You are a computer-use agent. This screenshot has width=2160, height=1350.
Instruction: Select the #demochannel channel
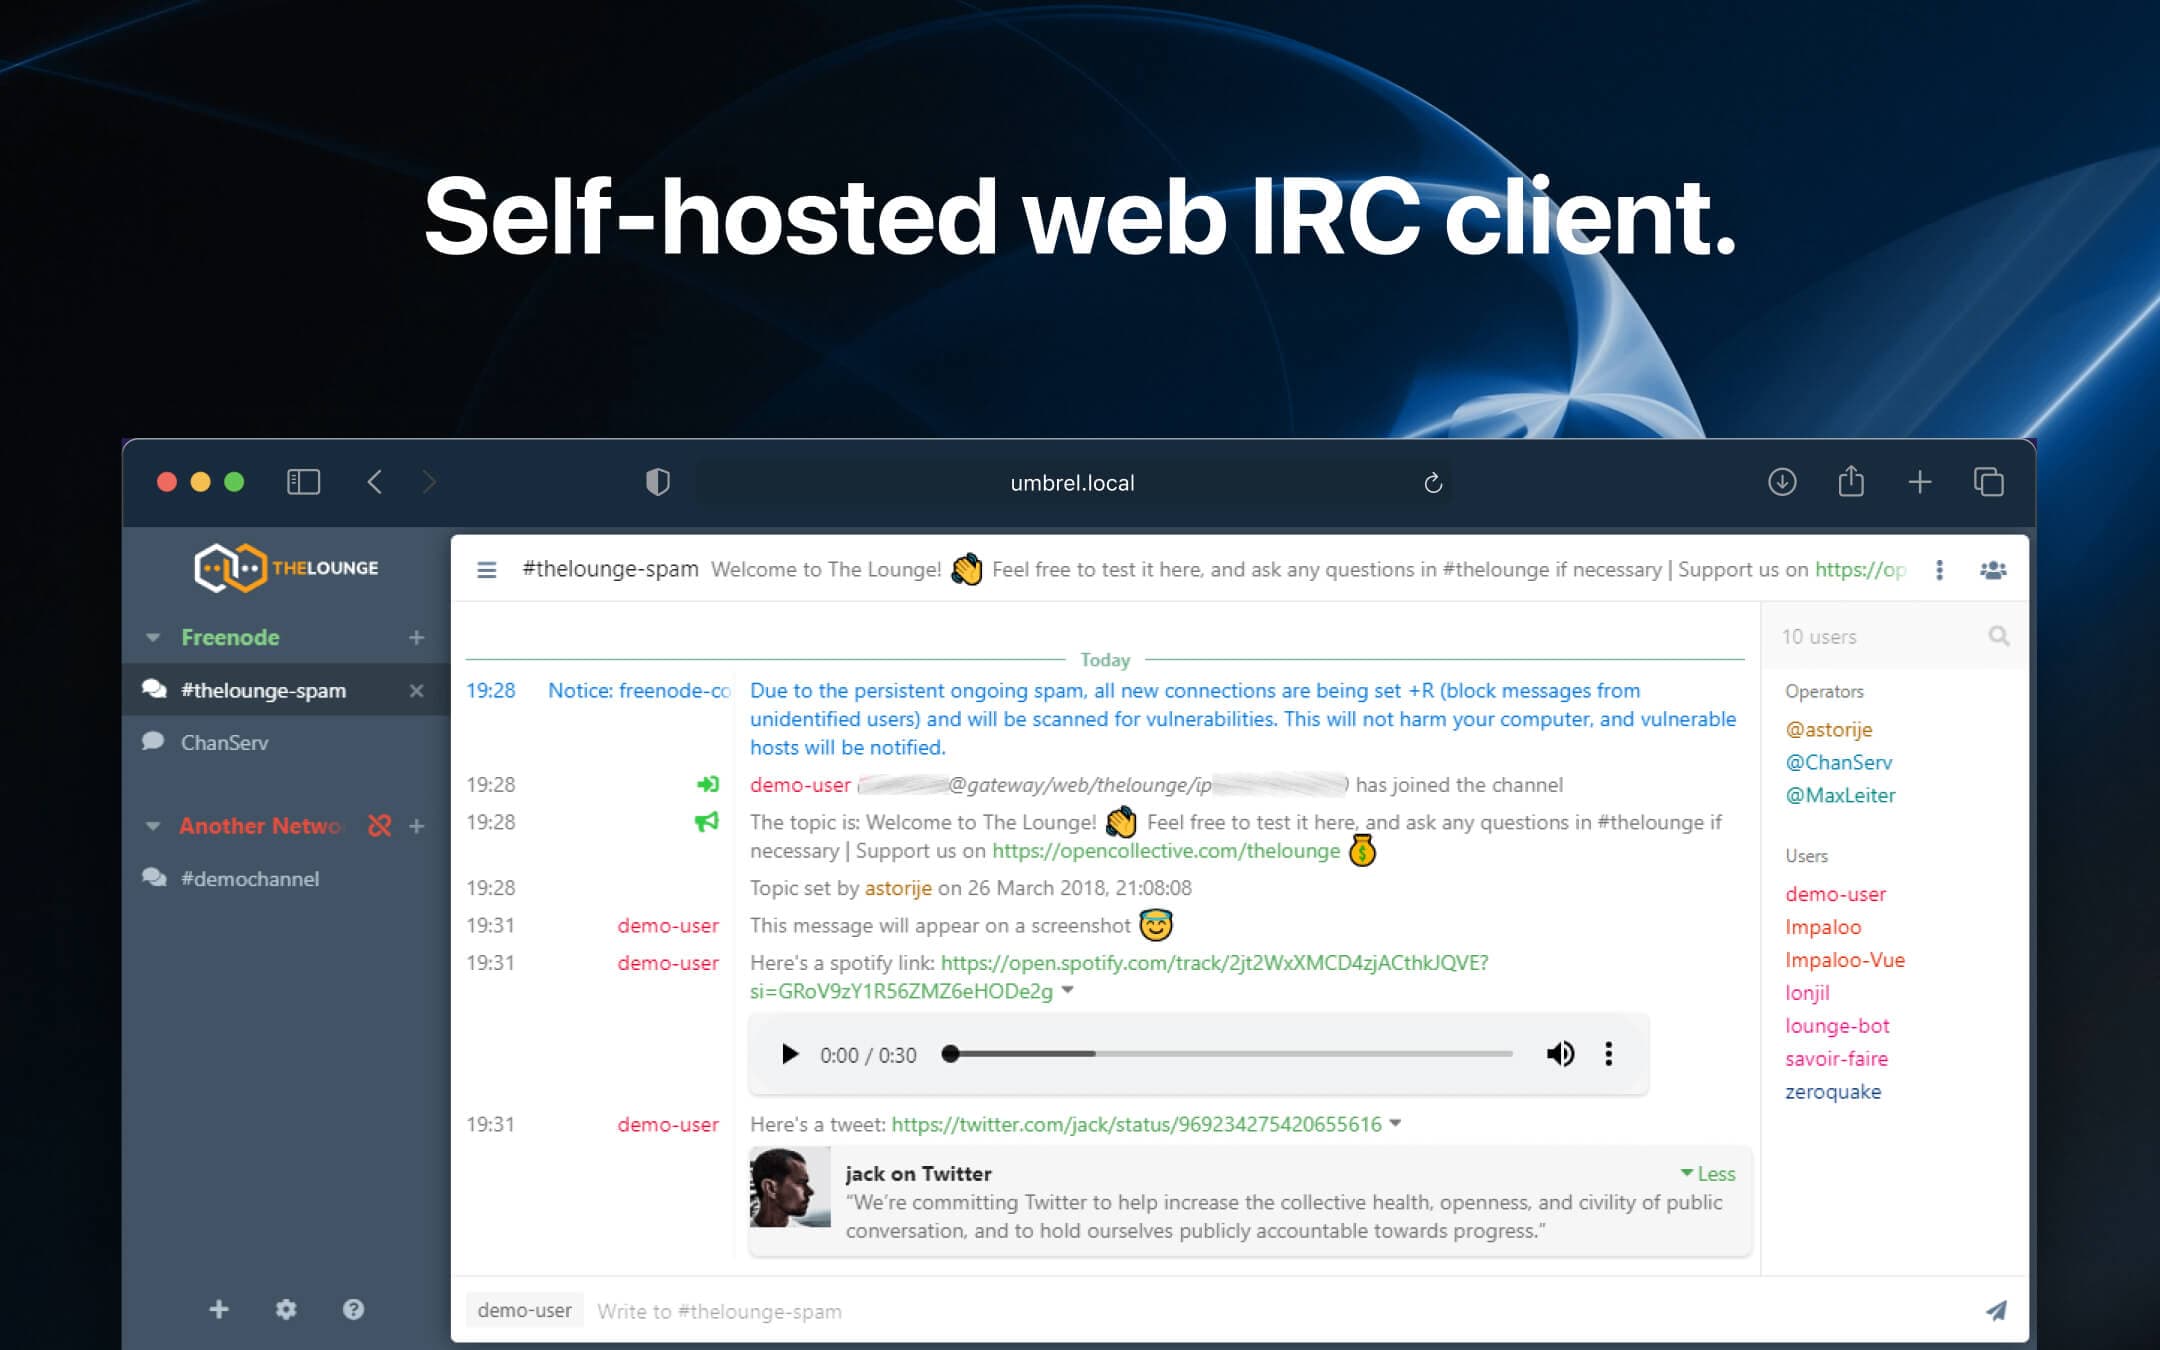[x=250, y=879]
